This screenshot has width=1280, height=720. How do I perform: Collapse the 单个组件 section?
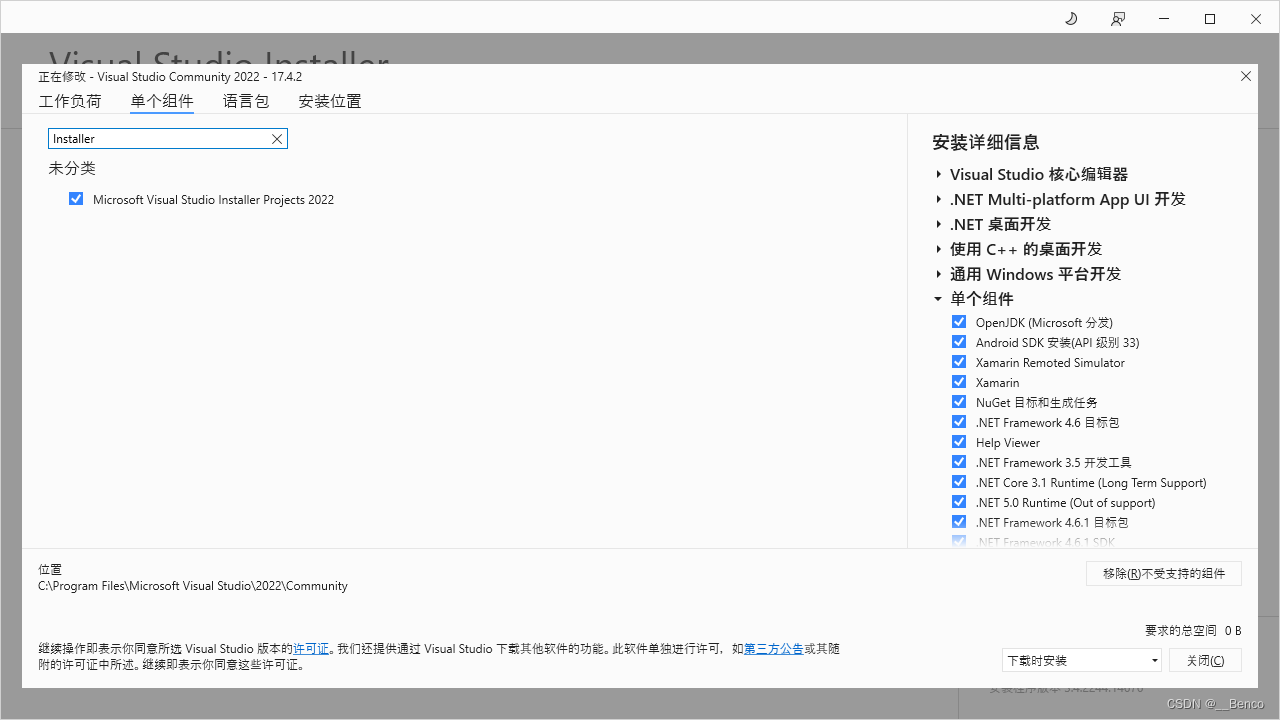[938, 298]
